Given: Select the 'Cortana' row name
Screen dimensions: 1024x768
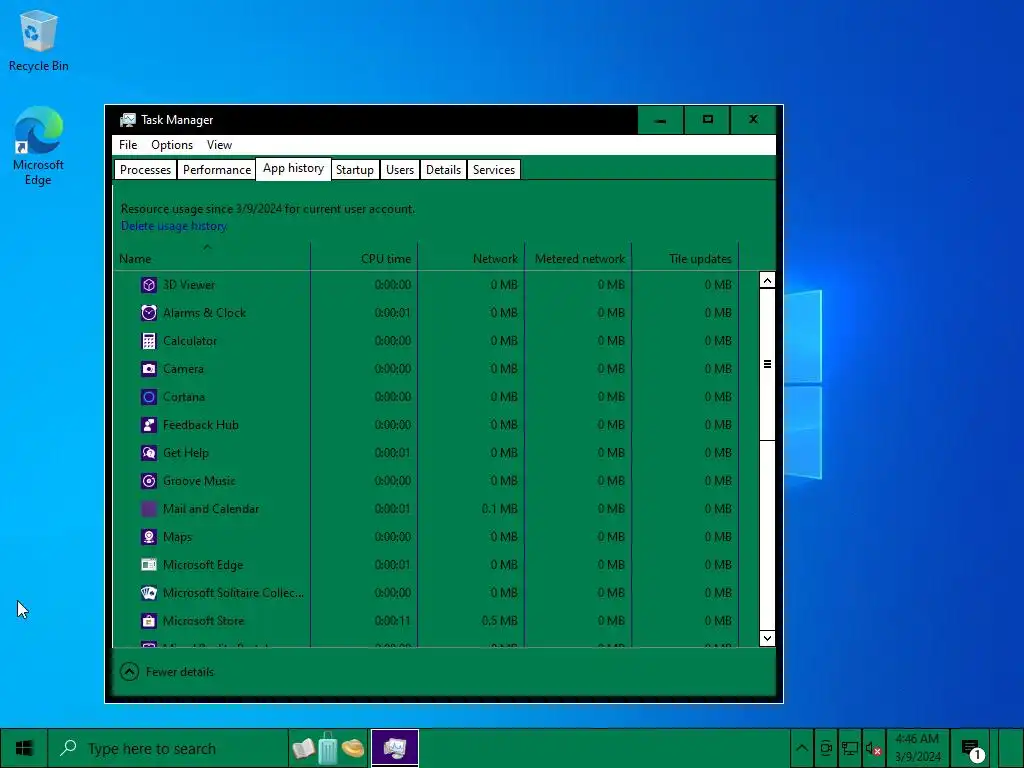Looking at the screenshot, I should click(184, 397).
